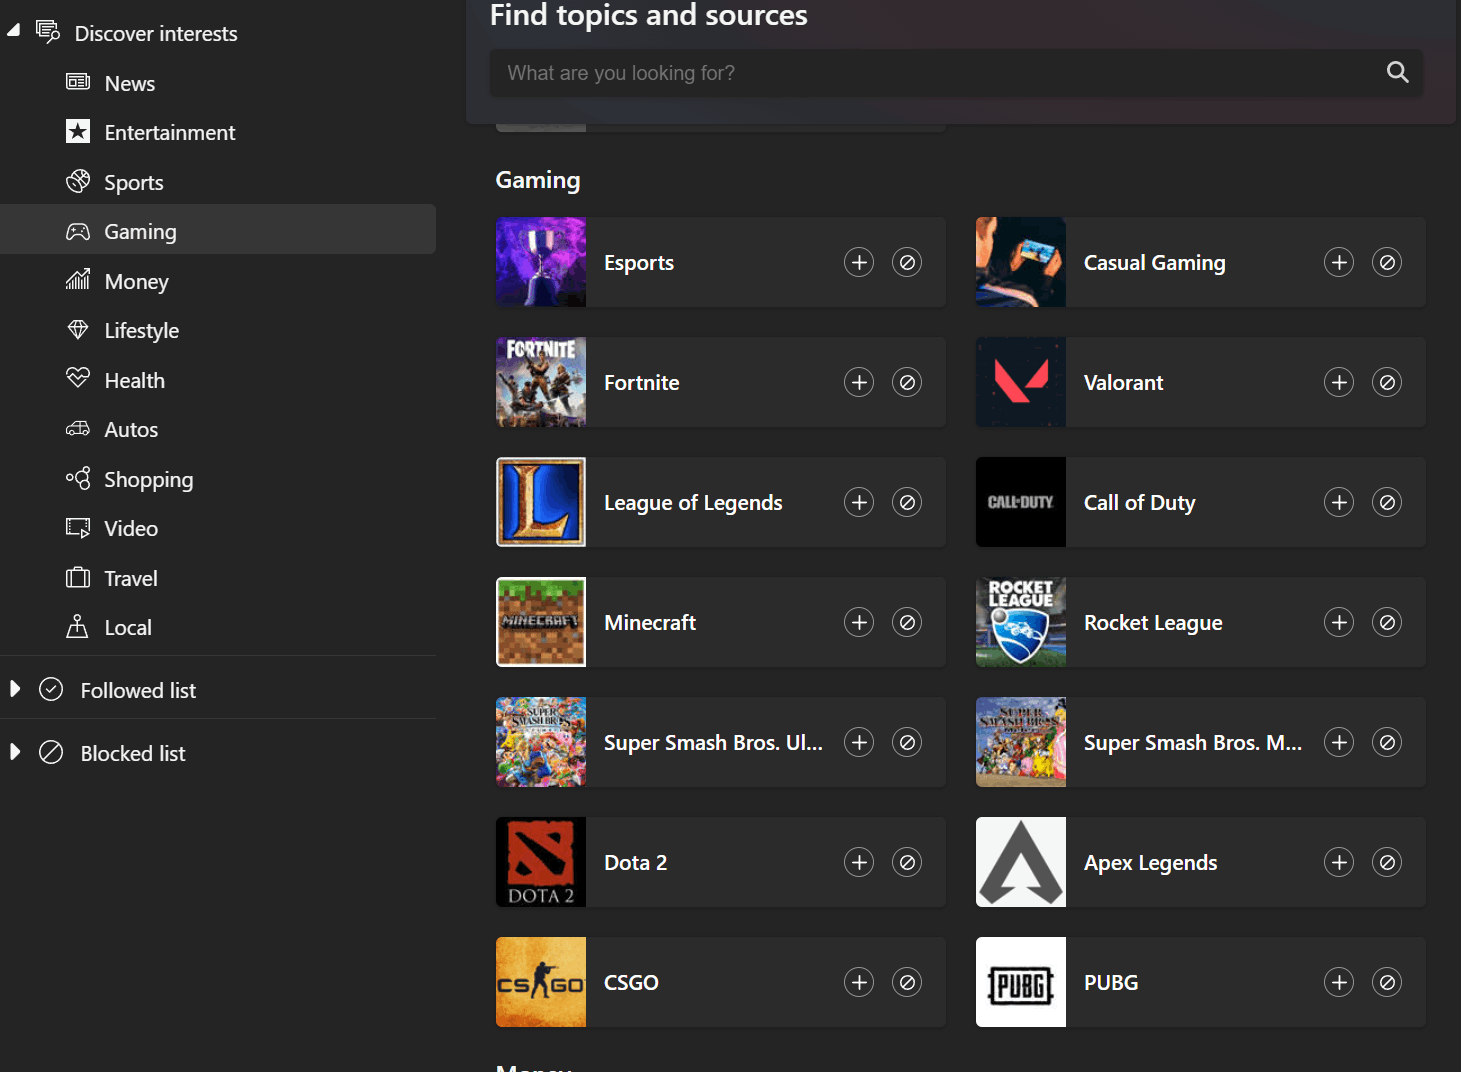Open the Lifestyle category
Image resolution: width=1461 pixels, height=1072 pixels.
coord(218,330)
